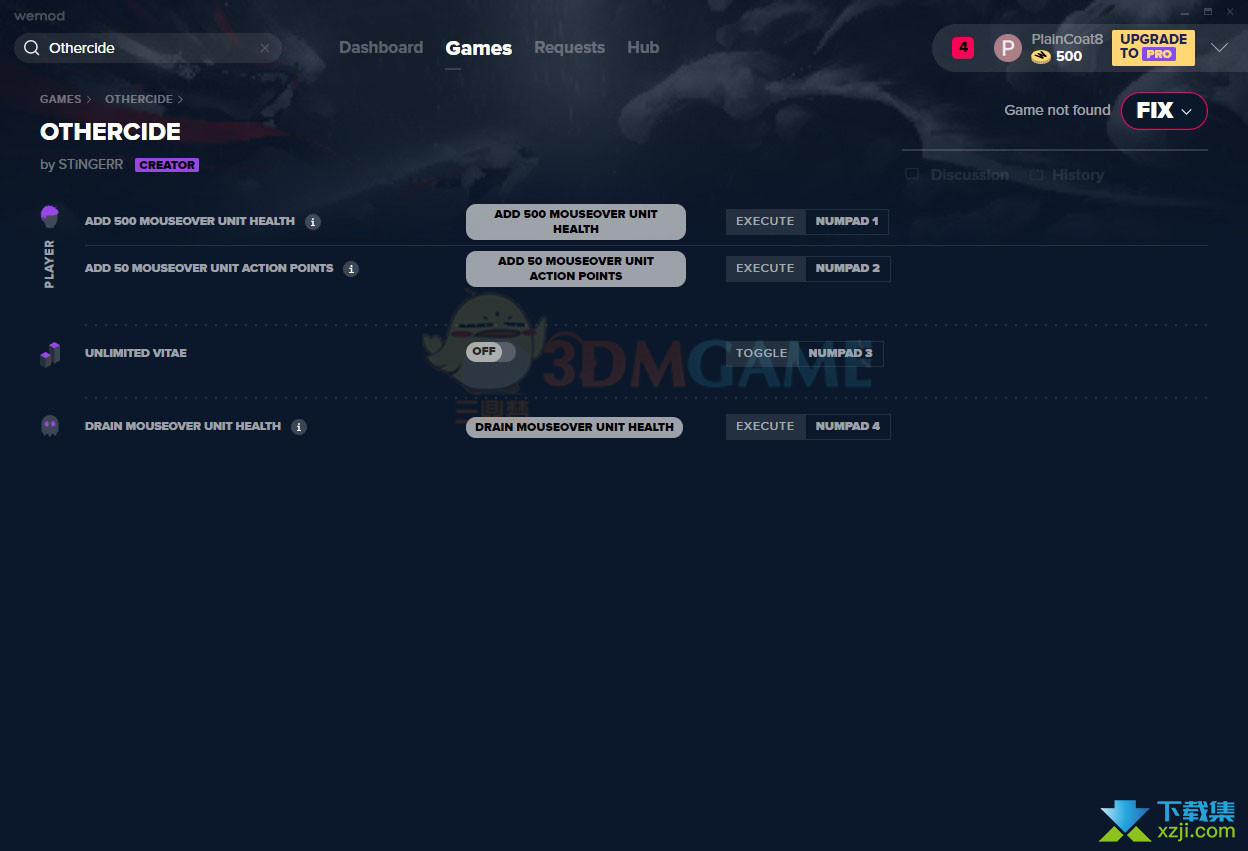Apply Add 500 Mouseover Unit Health cheat

click(576, 222)
